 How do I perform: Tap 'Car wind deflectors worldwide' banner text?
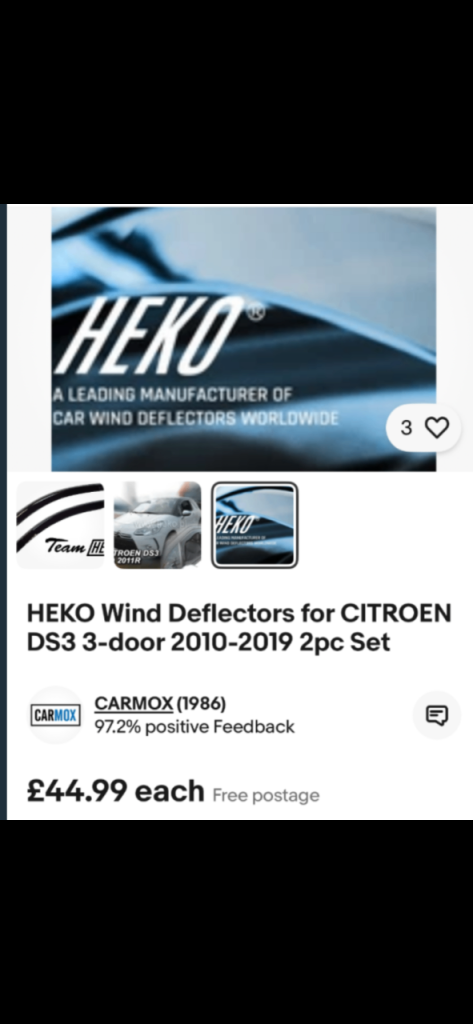(196, 418)
